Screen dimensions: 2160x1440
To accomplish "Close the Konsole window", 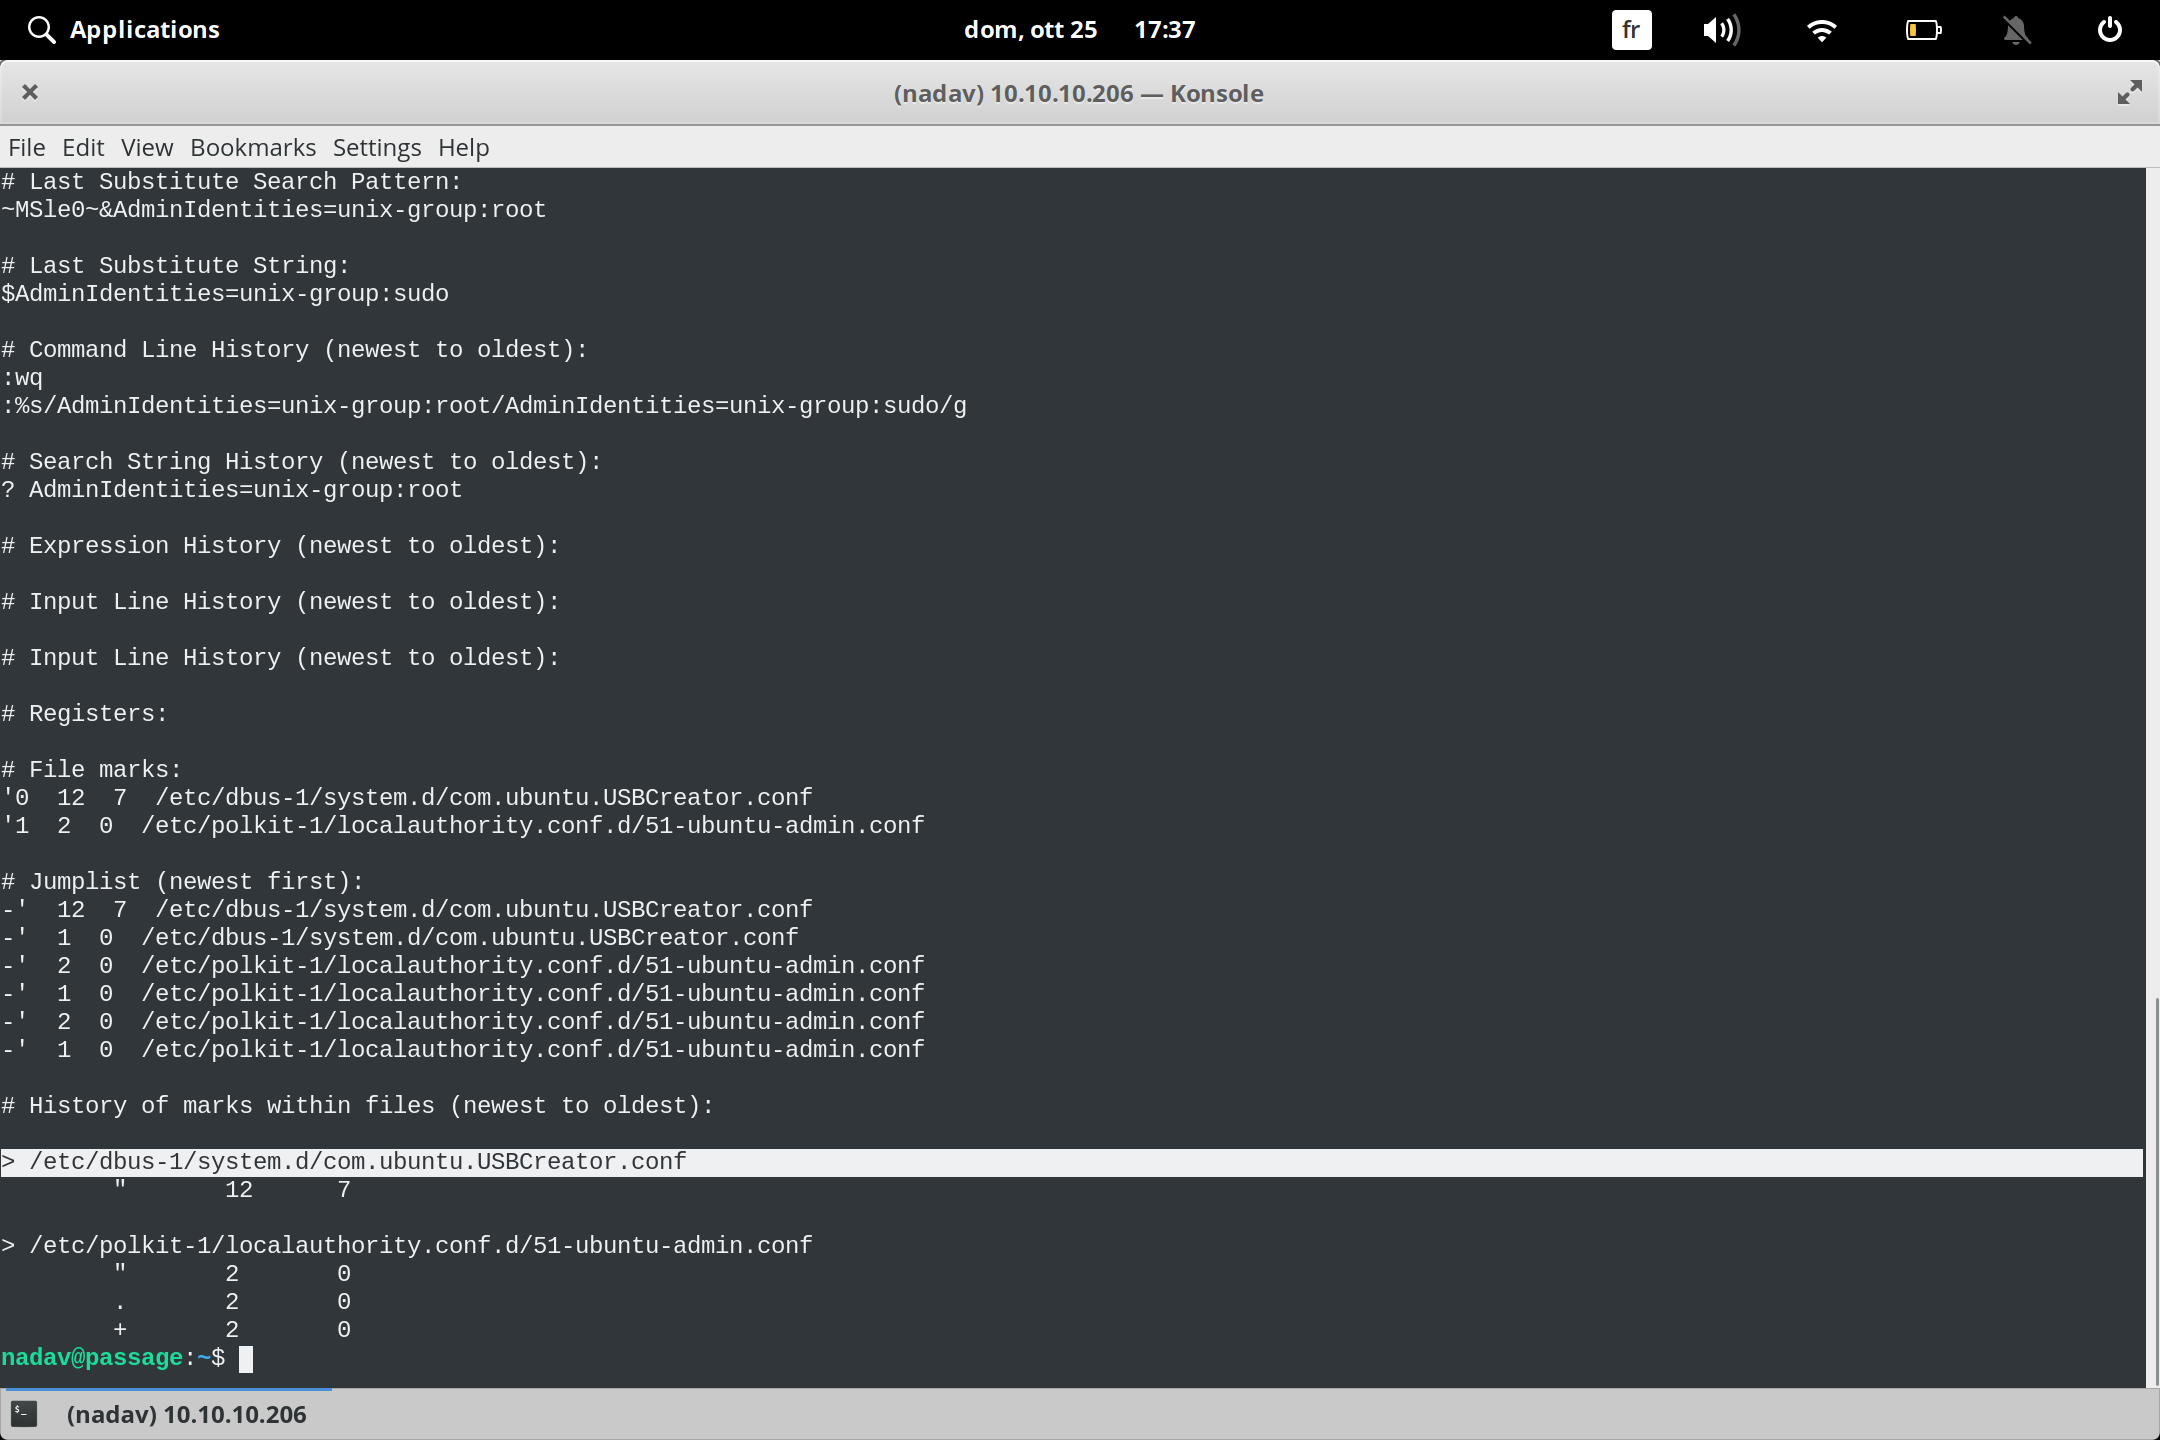I will pos(30,92).
